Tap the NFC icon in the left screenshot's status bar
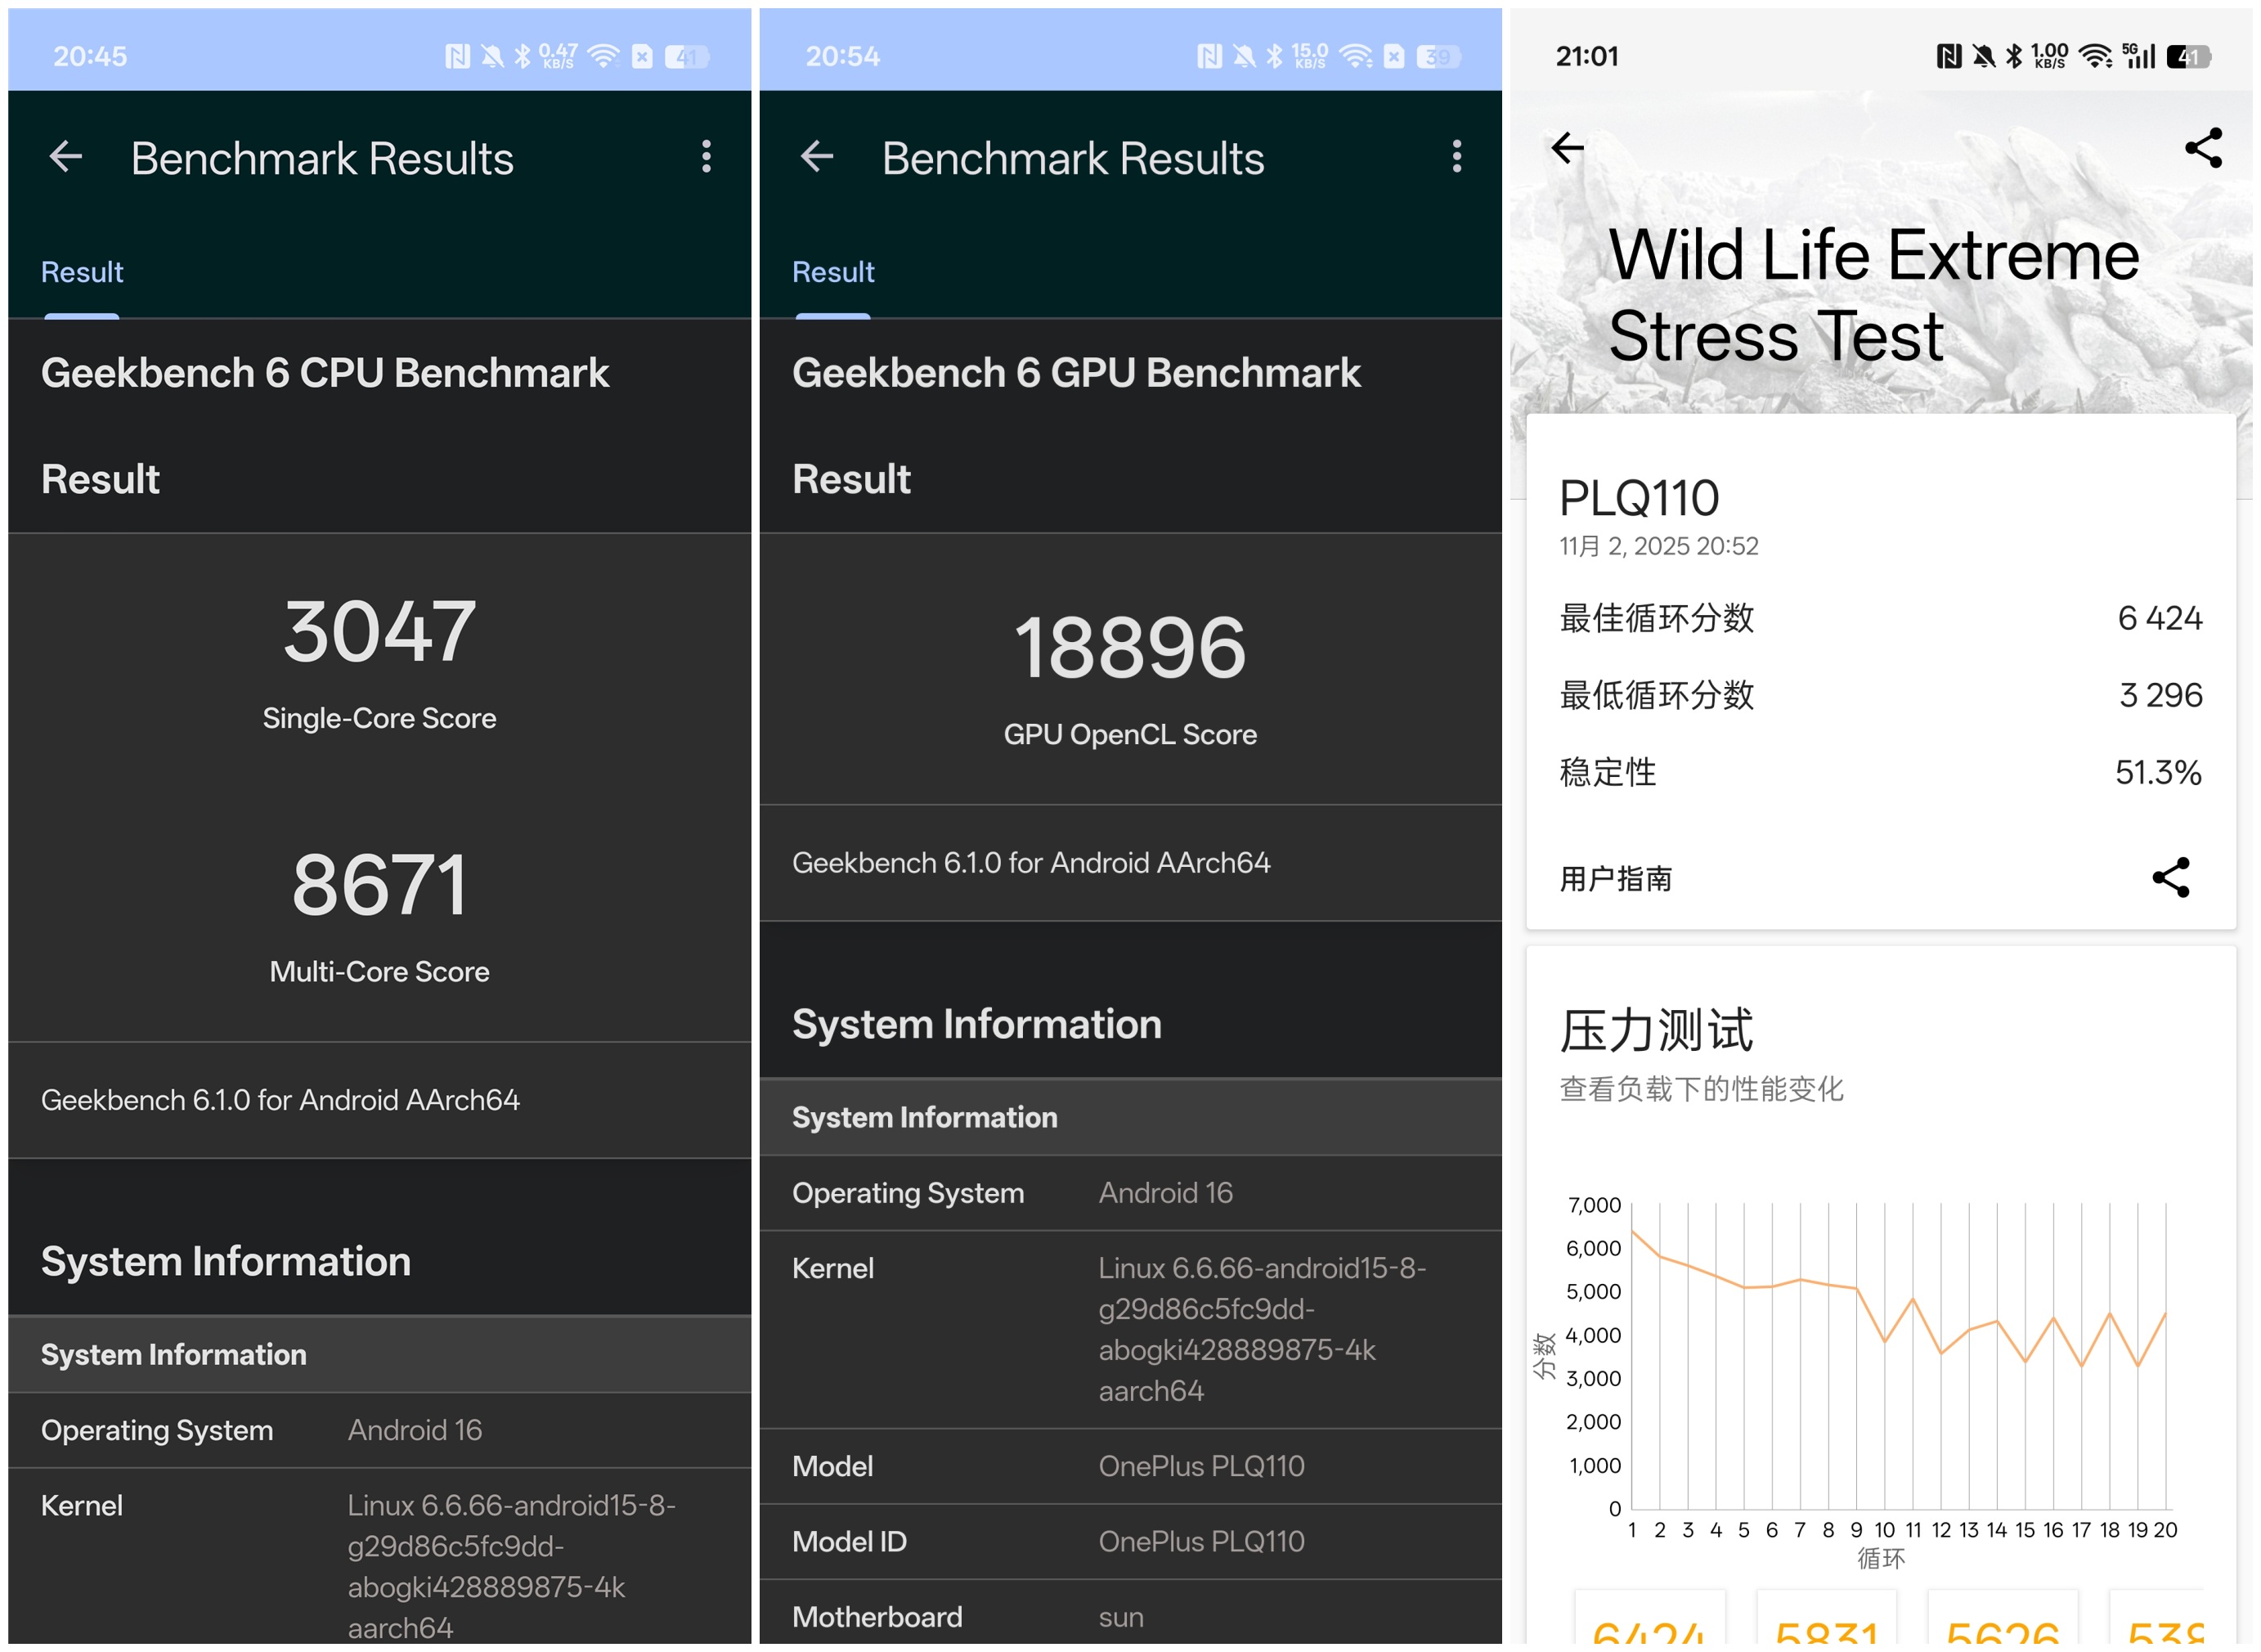Screen dimensions: 2261x1652 pos(457,56)
